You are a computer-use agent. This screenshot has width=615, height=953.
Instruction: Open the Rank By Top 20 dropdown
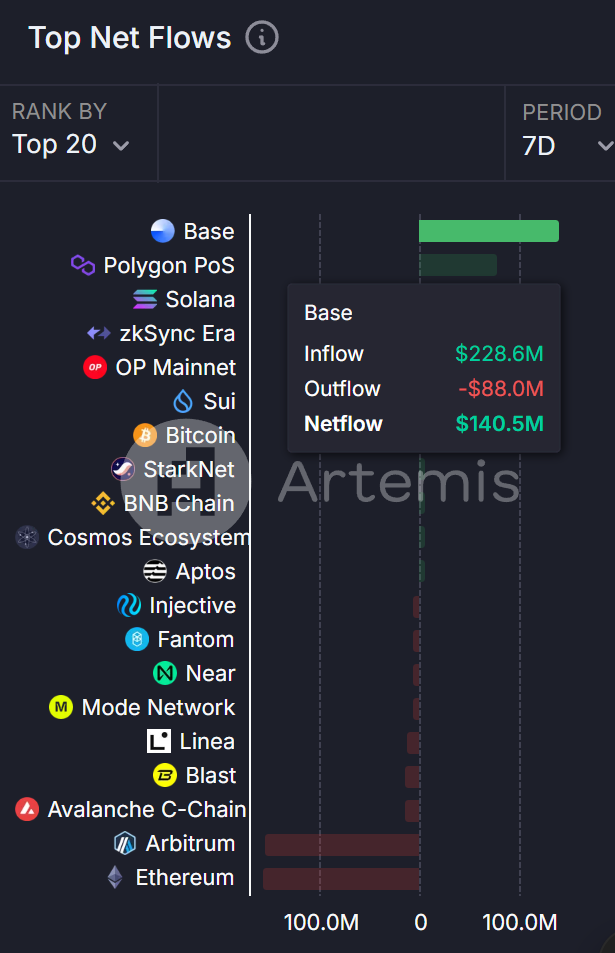tap(70, 145)
